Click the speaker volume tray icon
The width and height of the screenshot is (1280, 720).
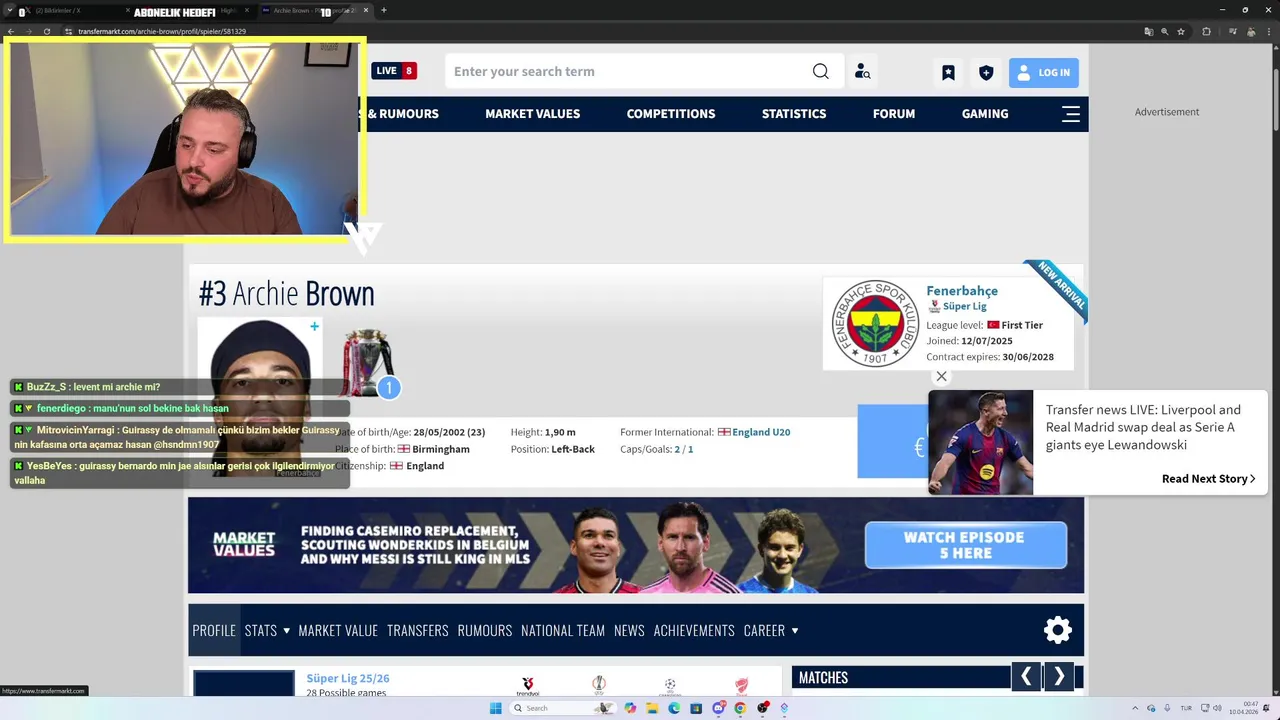point(1217,708)
